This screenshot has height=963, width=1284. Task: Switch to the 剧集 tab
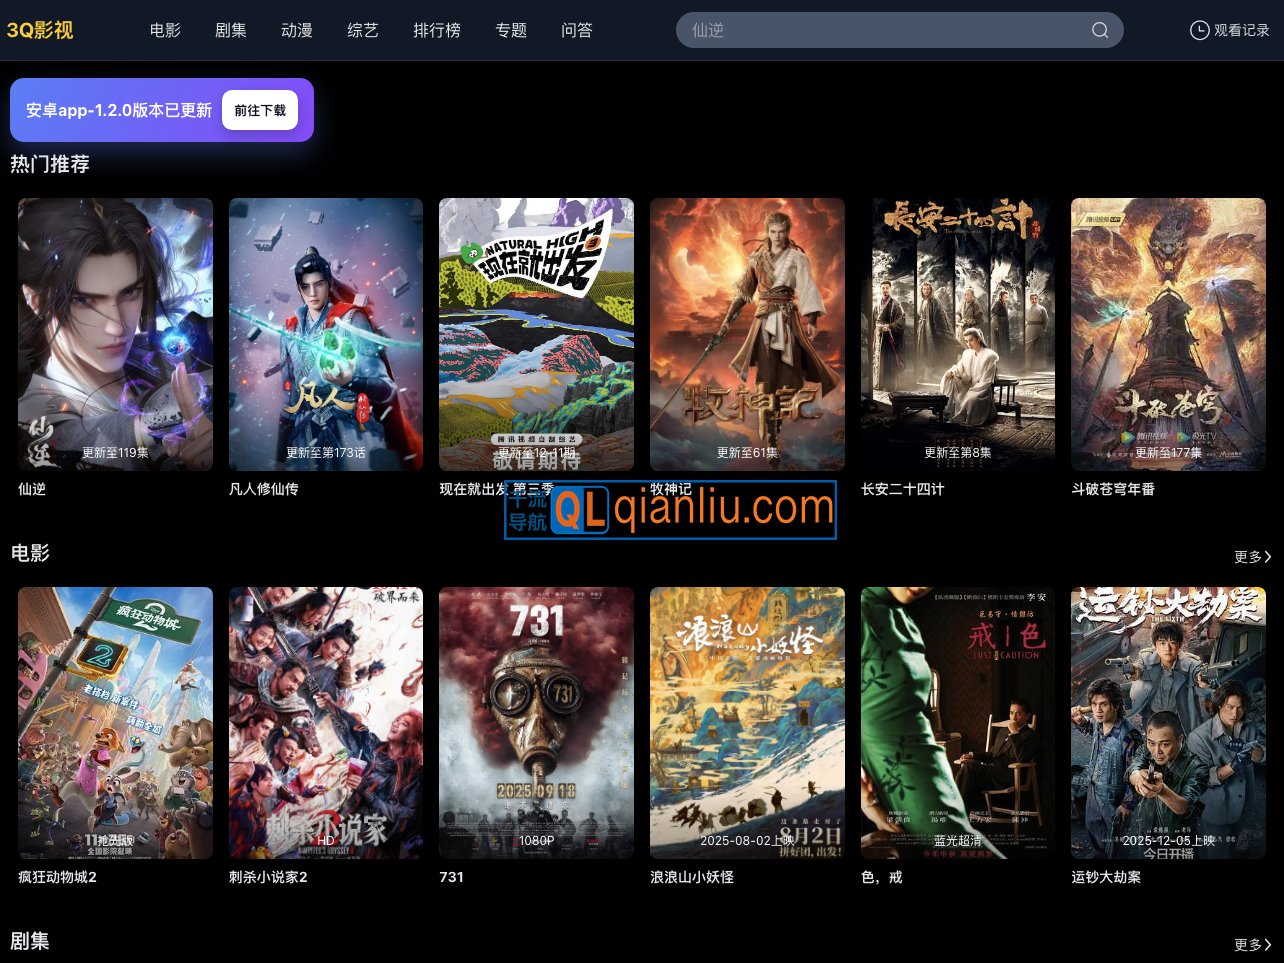click(231, 30)
